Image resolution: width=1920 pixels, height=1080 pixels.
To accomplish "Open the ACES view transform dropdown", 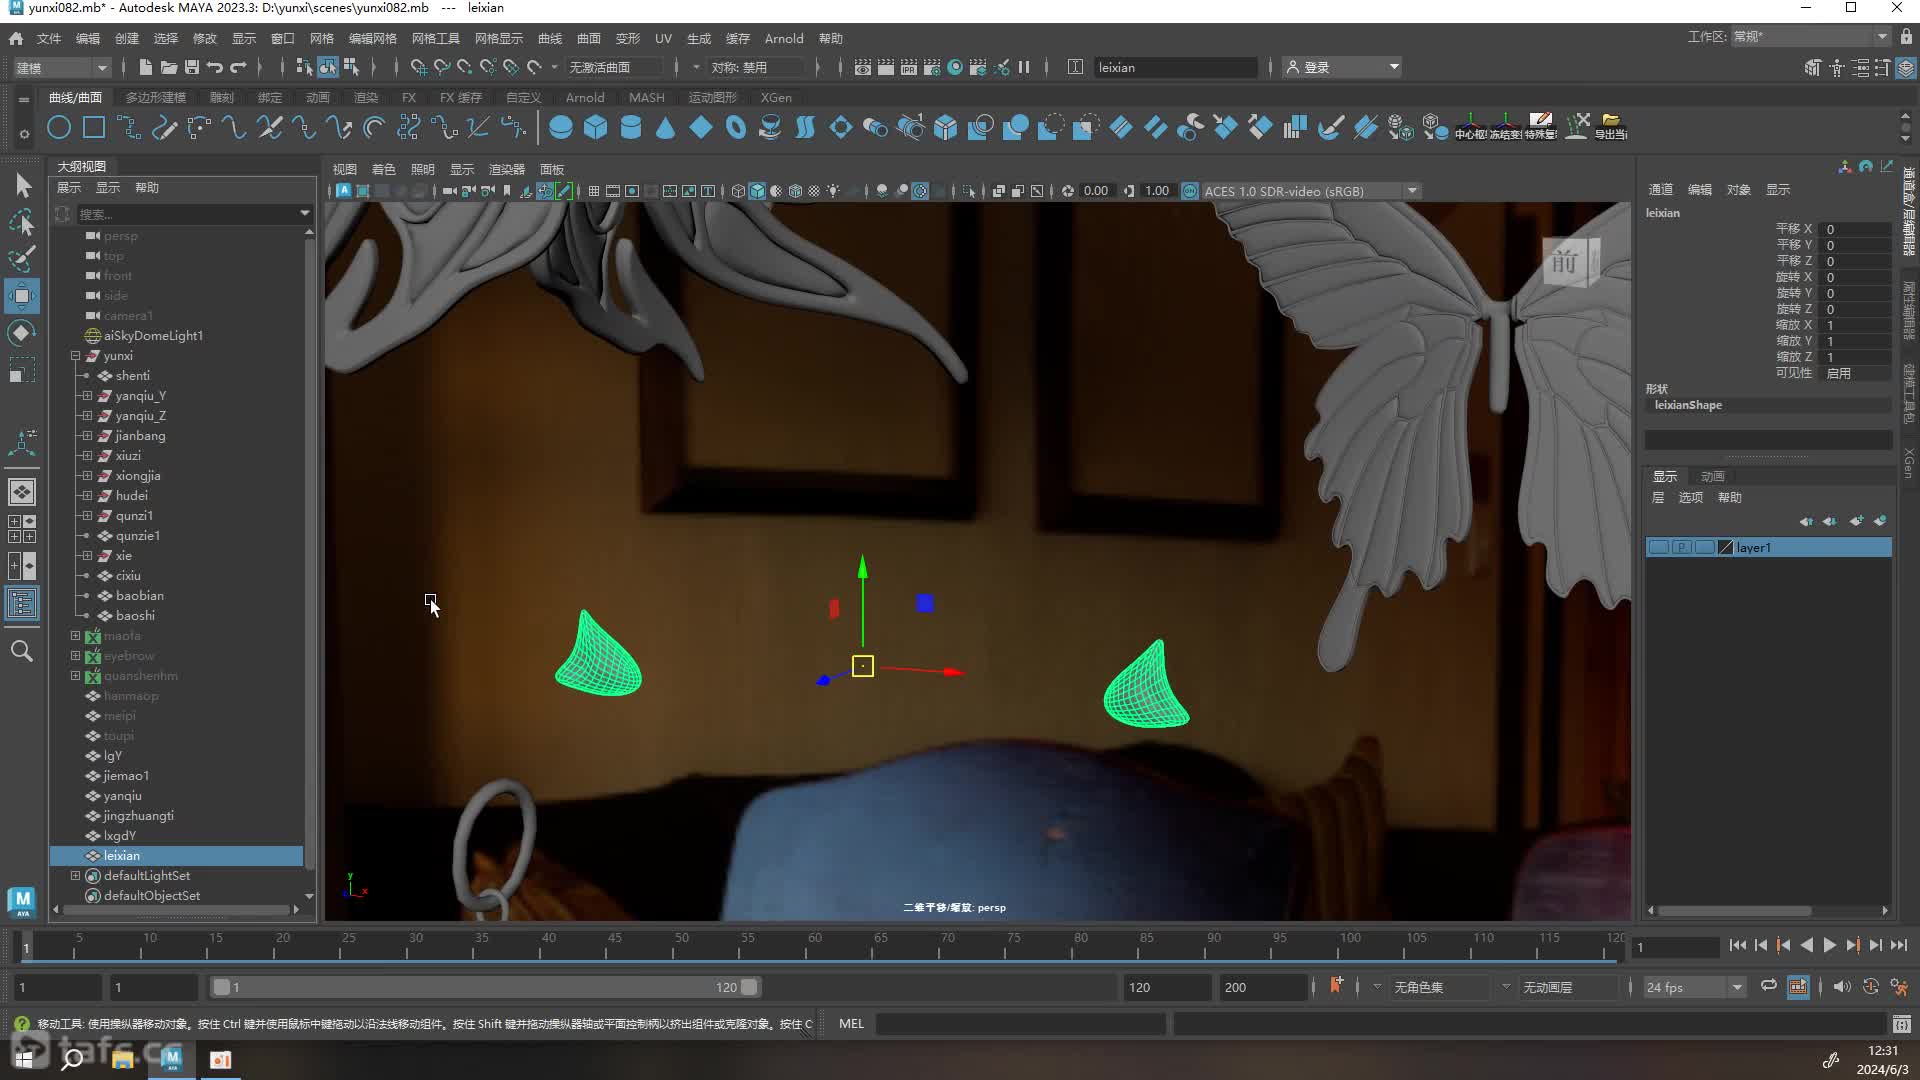I will pyautogui.click(x=1412, y=191).
